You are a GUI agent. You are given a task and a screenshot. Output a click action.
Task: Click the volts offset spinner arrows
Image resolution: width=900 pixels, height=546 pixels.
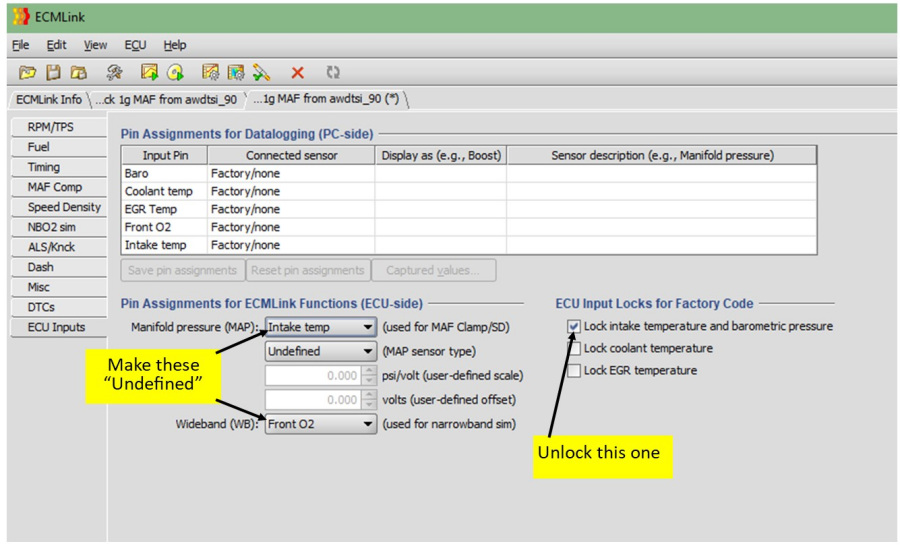tap(369, 400)
